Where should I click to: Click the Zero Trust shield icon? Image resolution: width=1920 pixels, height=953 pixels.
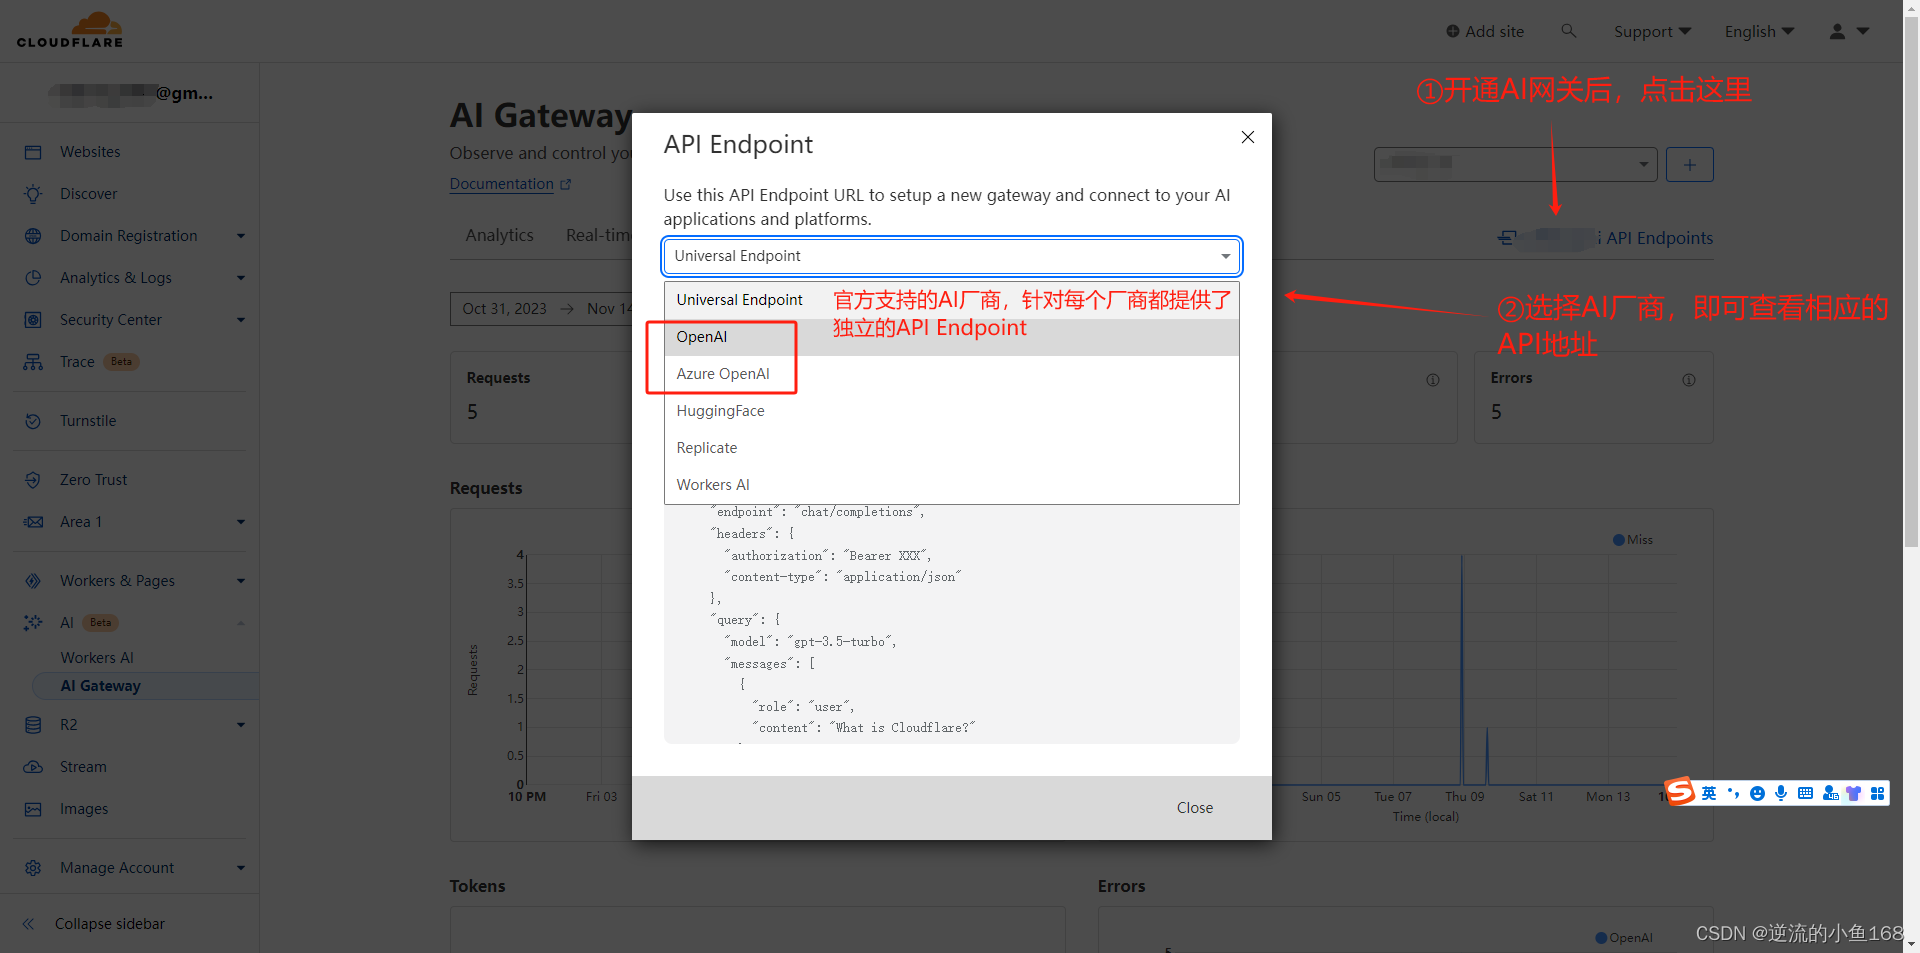pyautogui.click(x=33, y=480)
